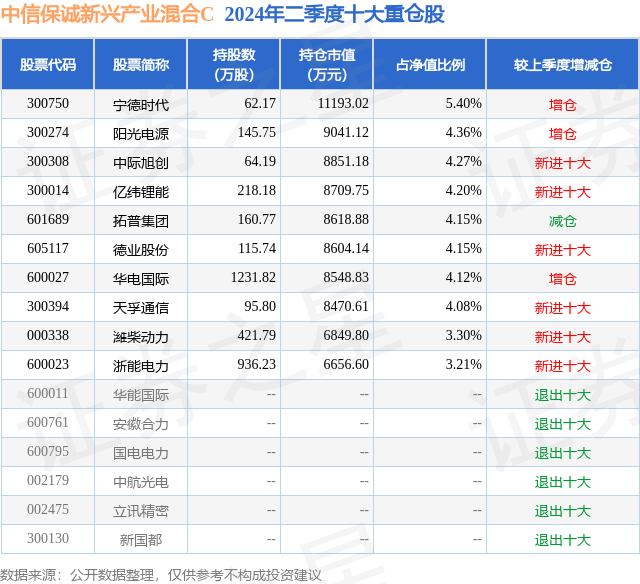Select stock name 华电国际
The height and width of the screenshot is (584, 640).
tap(141, 279)
